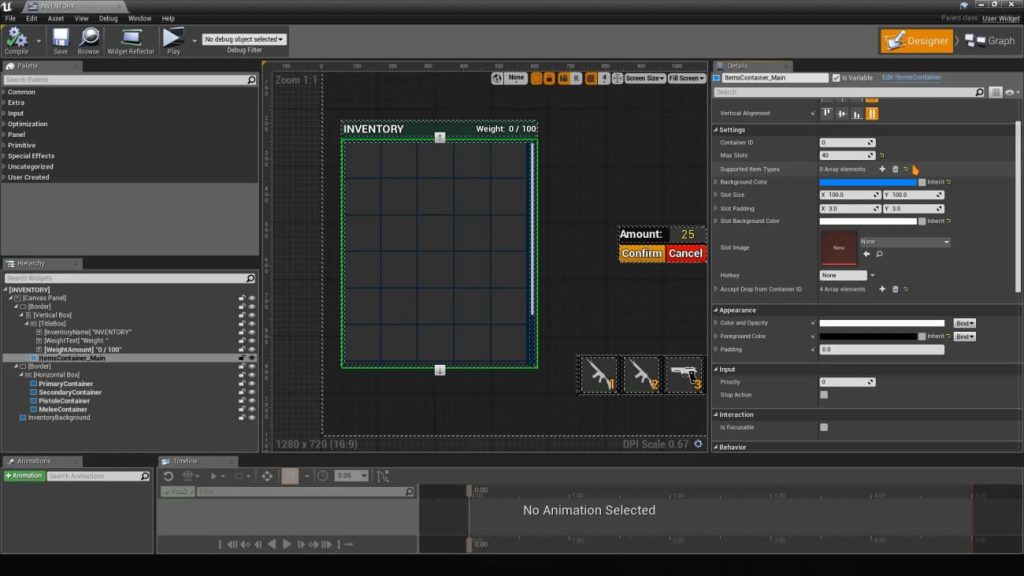This screenshot has width=1024, height=576.
Task: Expand the Common palette category
Action: pos(21,92)
